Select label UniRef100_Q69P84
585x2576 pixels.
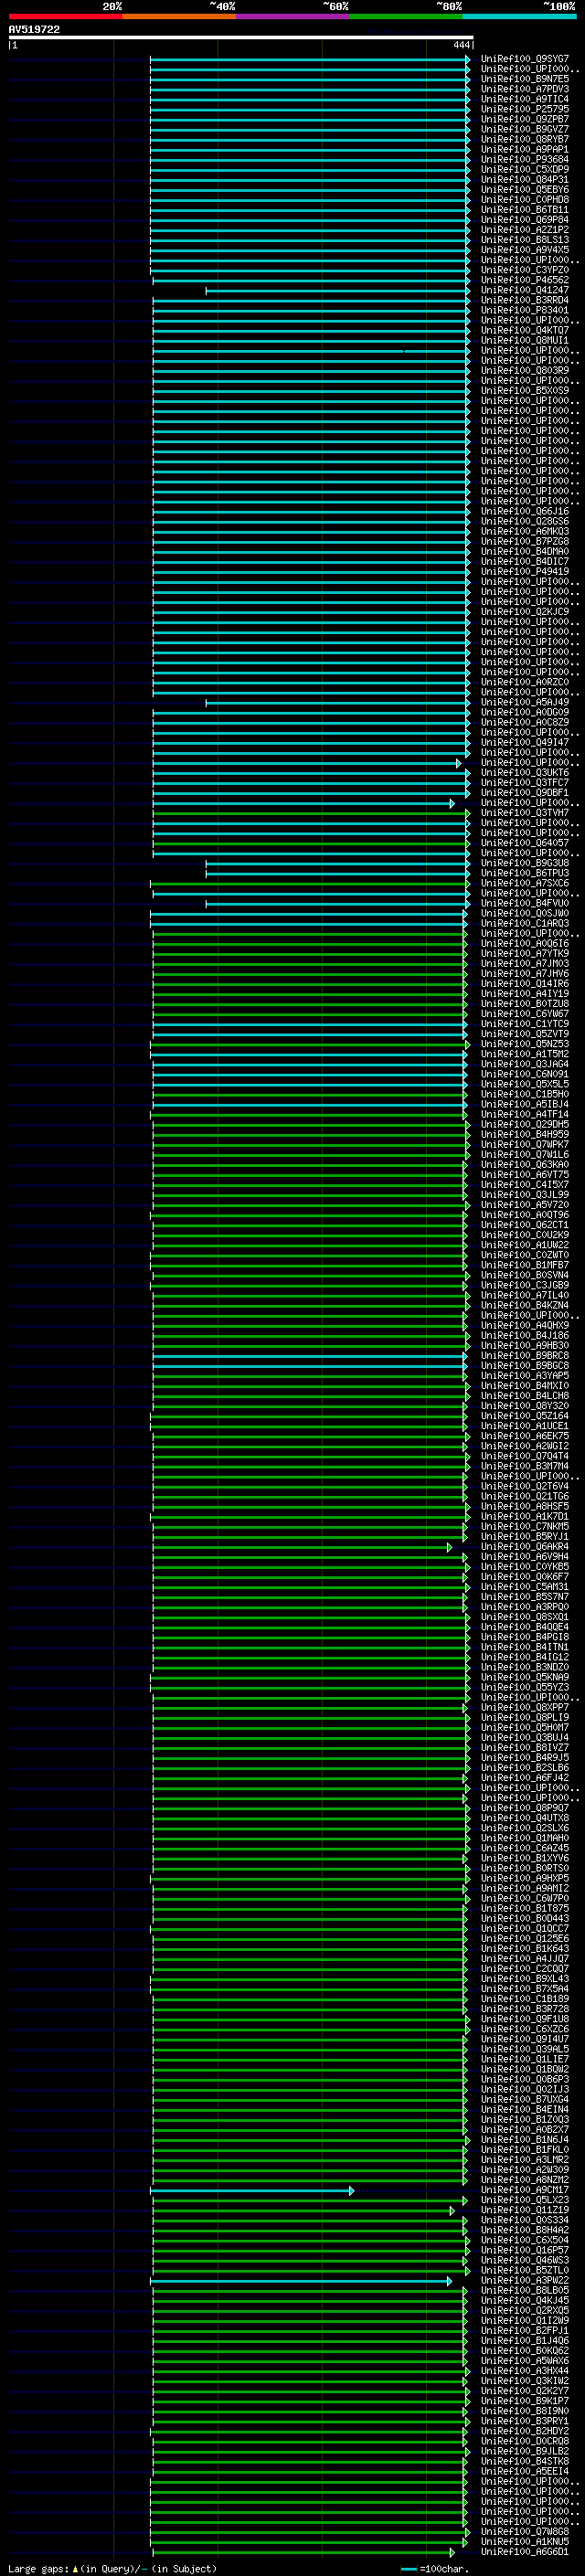pyautogui.click(x=525, y=220)
